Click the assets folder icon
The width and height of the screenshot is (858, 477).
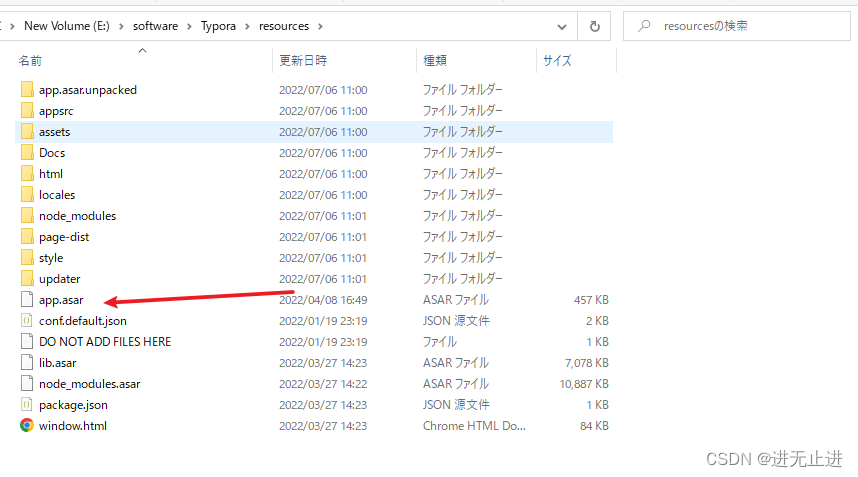(x=27, y=131)
